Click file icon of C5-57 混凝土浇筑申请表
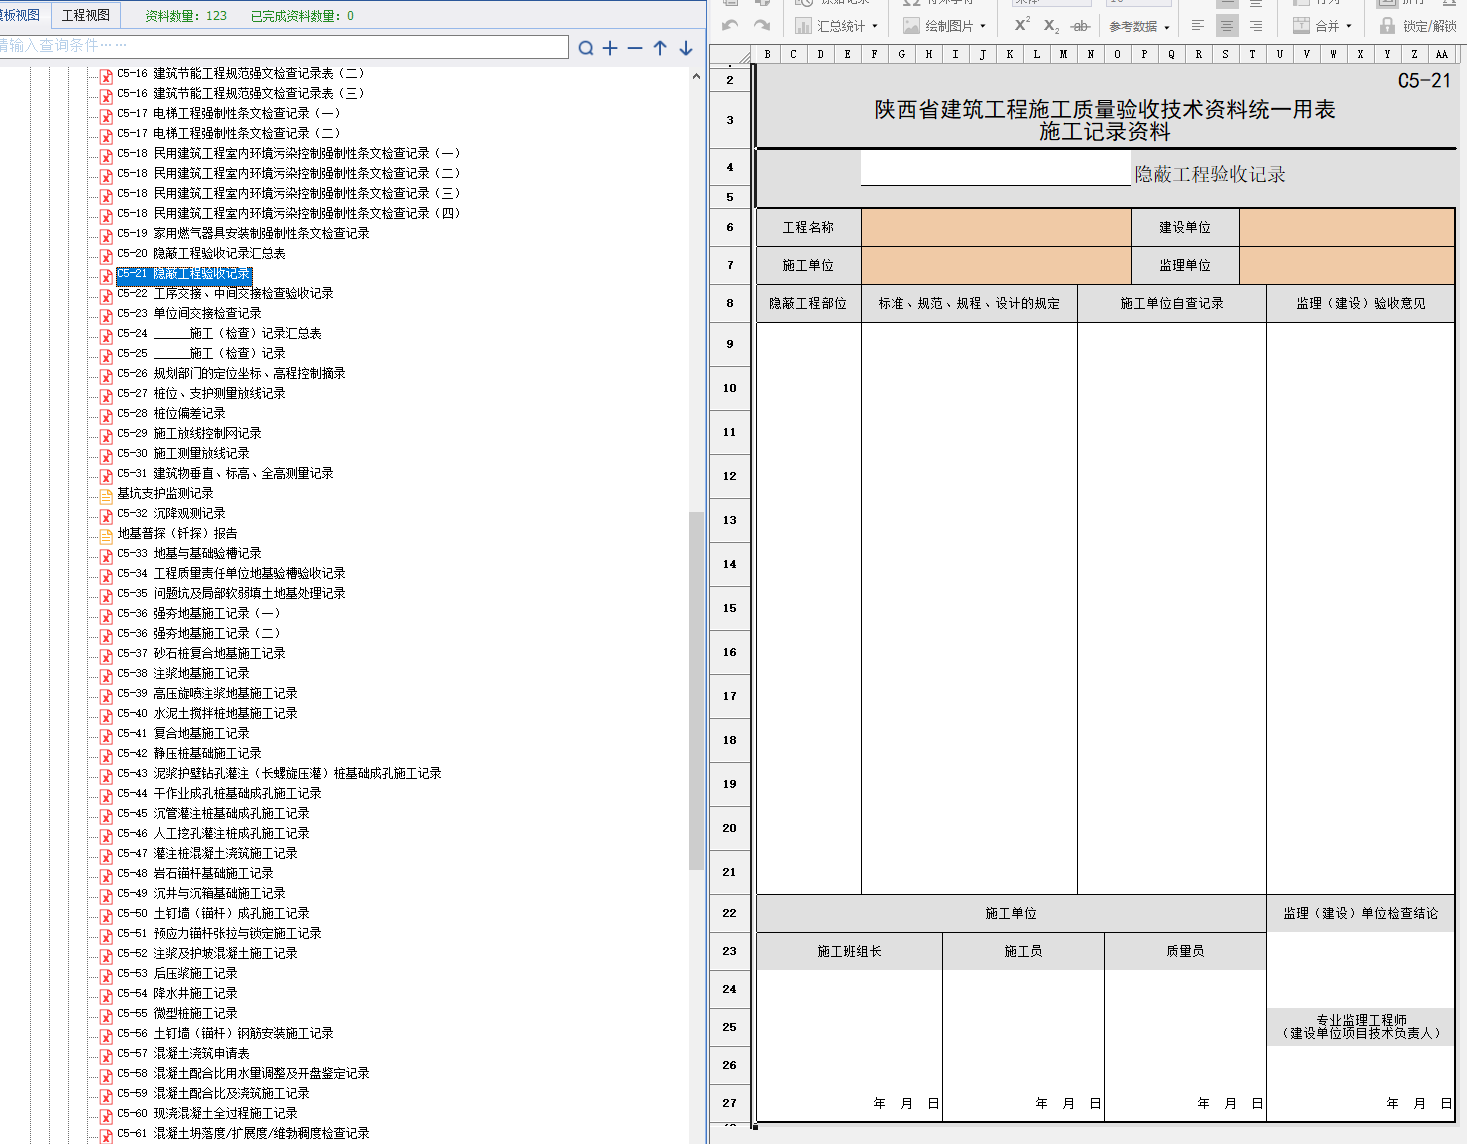The image size is (1467, 1144). pyautogui.click(x=106, y=1055)
